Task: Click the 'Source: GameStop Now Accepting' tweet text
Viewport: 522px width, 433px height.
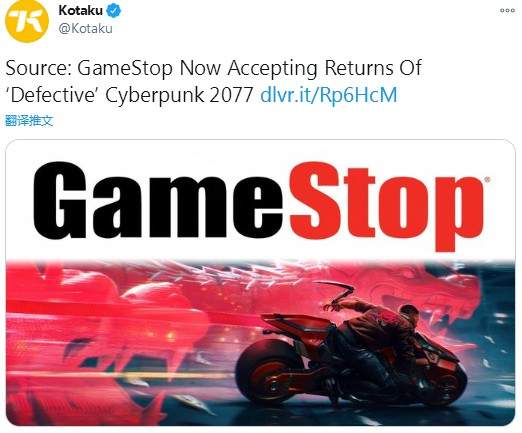Action: pyautogui.click(x=161, y=68)
